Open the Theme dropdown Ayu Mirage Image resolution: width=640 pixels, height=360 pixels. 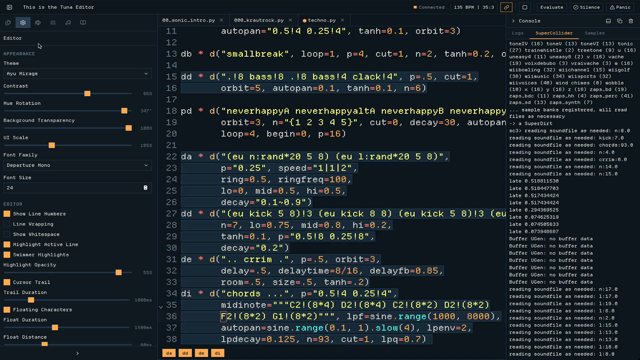pos(77,73)
